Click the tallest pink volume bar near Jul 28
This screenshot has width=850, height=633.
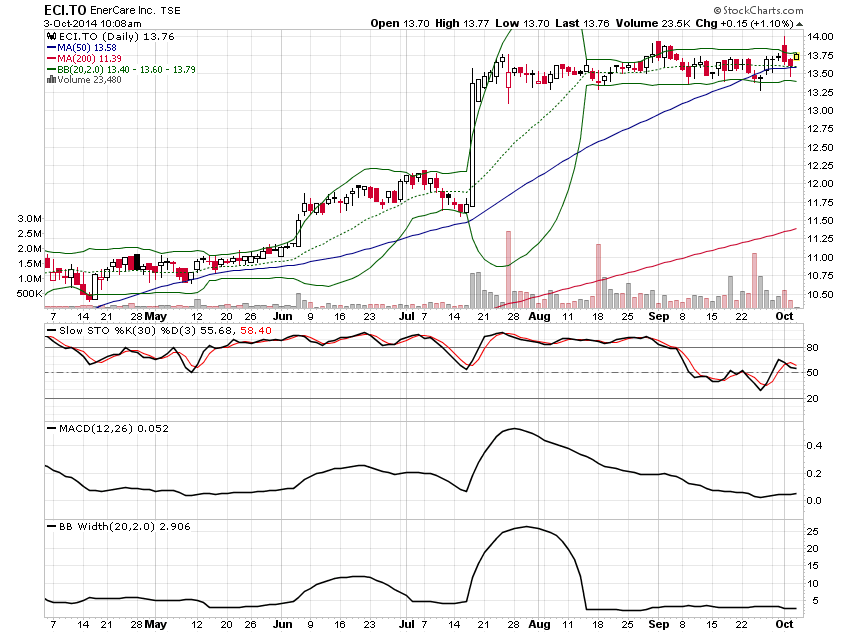point(508,269)
